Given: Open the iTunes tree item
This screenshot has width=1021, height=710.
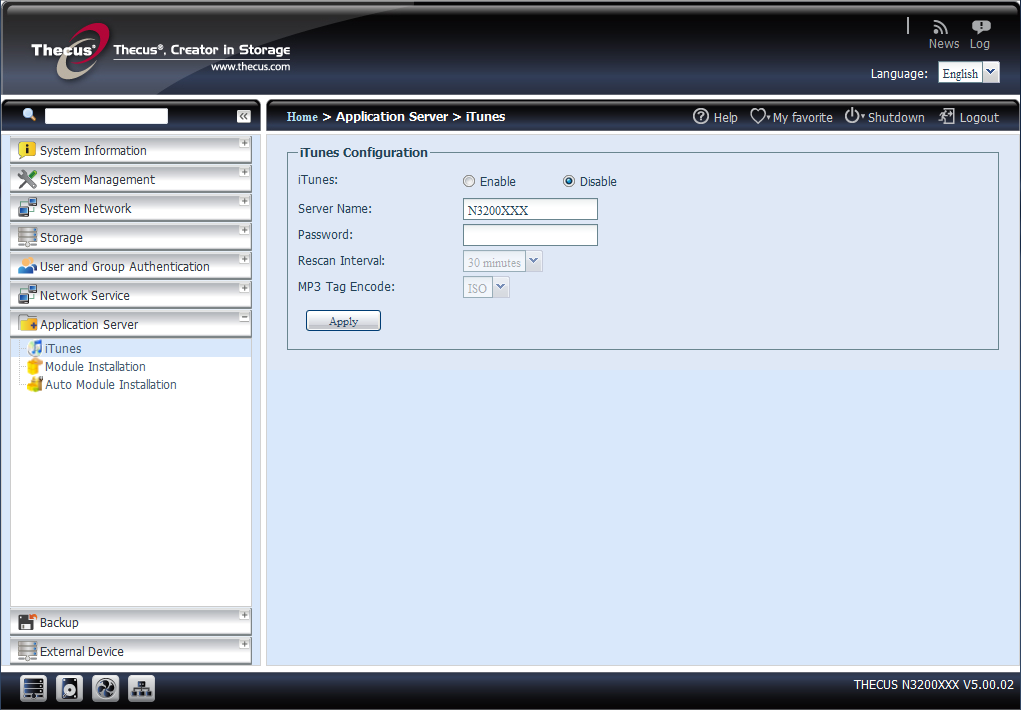Looking at the screenshot, I should point(63,348).
